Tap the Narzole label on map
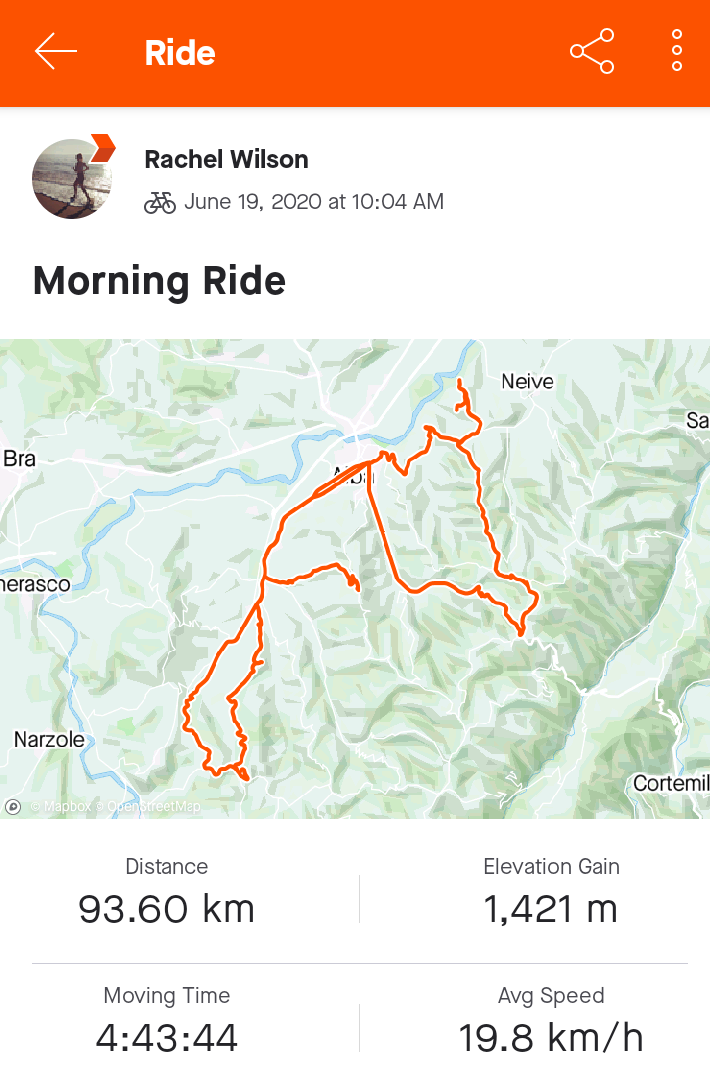The width and height of the screenshot is (710, 1071). (49, 739)
